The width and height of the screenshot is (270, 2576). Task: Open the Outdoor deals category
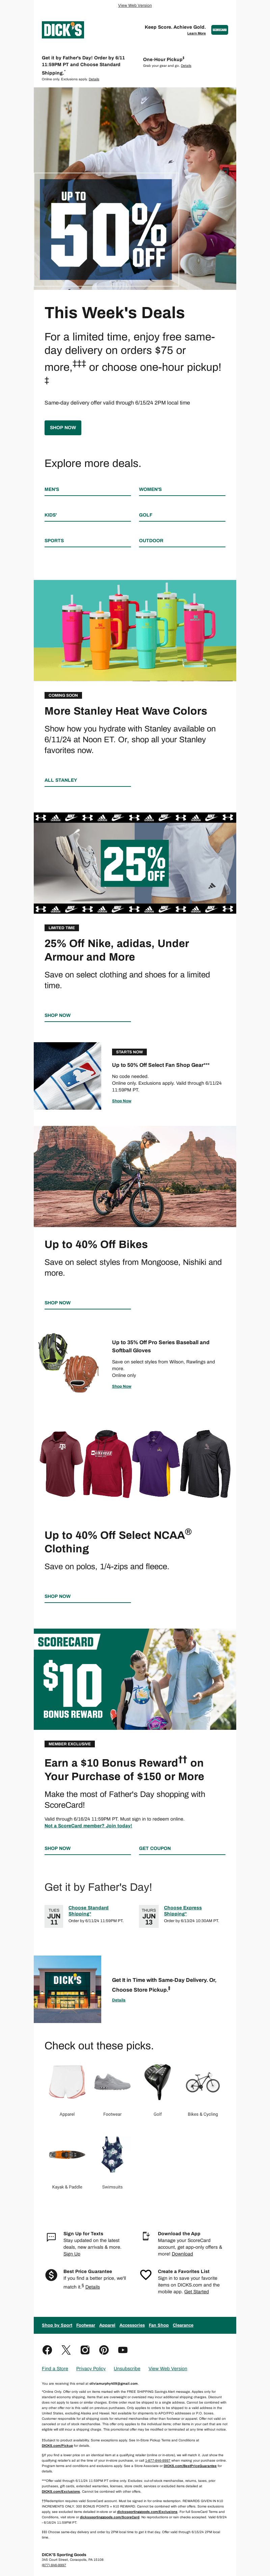[x=151, y=541]
